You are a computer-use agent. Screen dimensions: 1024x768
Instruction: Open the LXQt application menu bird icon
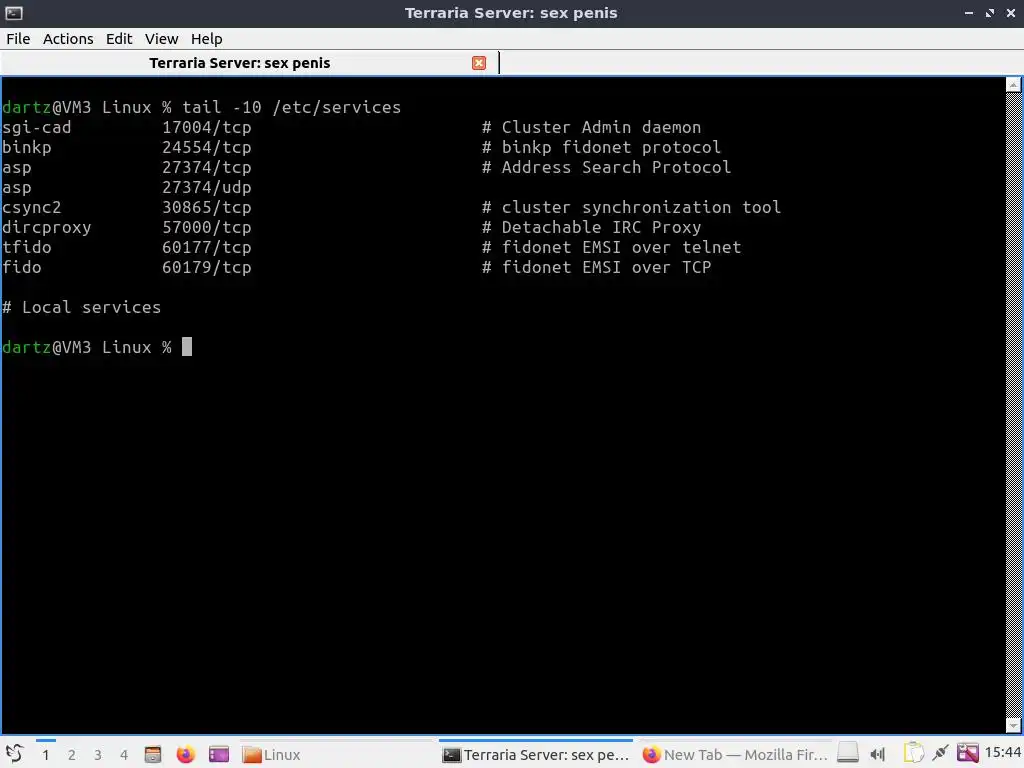14,754
